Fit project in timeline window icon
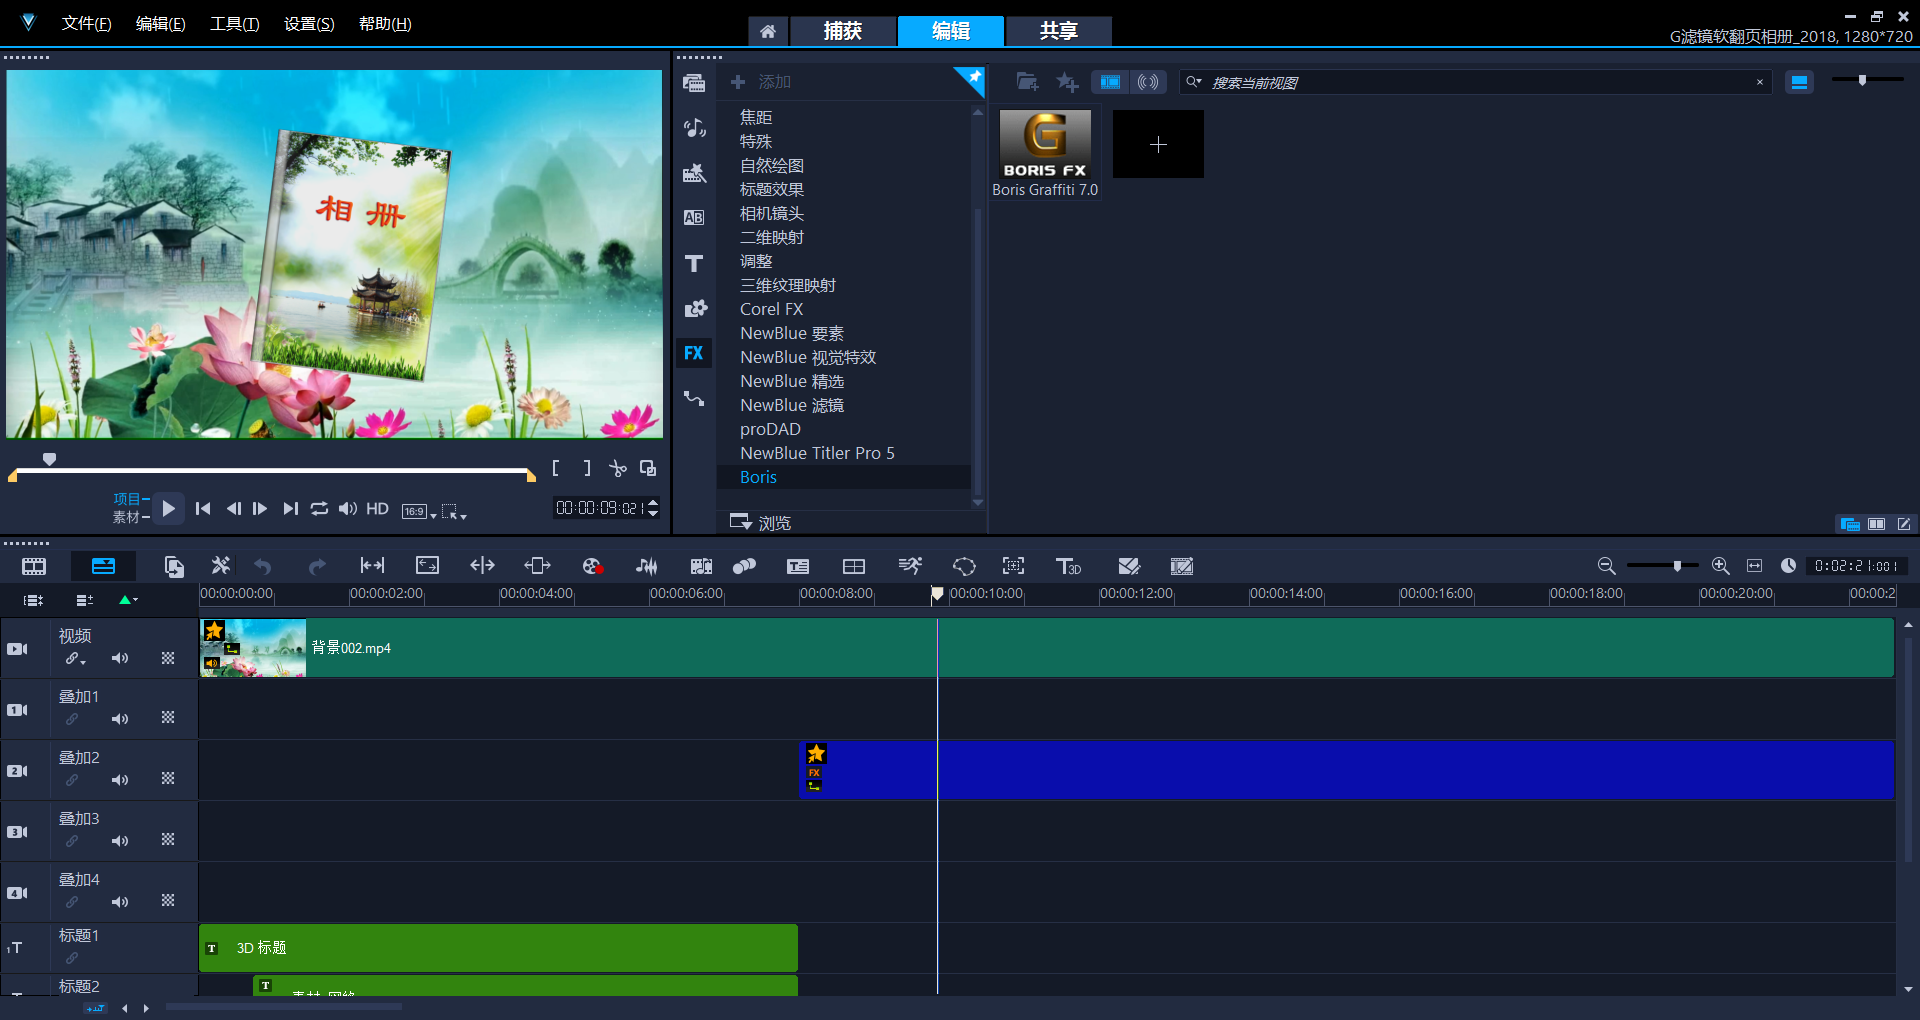Image resolution: width=1920 pixels, height=1020 pixels. [1754, 566]
